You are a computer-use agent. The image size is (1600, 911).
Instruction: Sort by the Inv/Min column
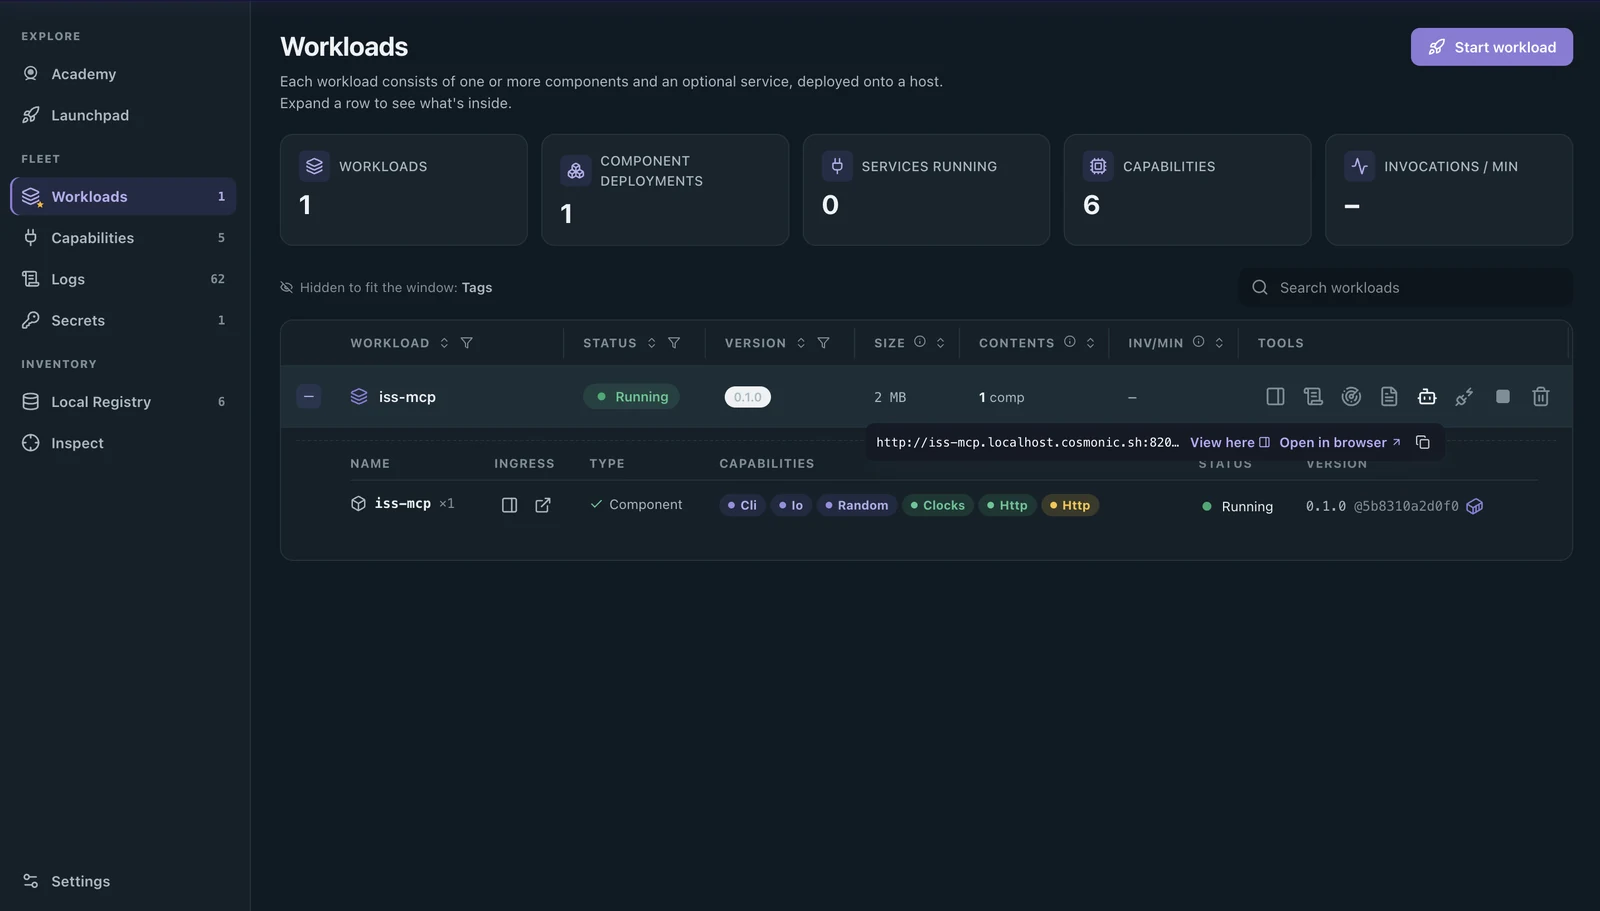point(1219,343)
